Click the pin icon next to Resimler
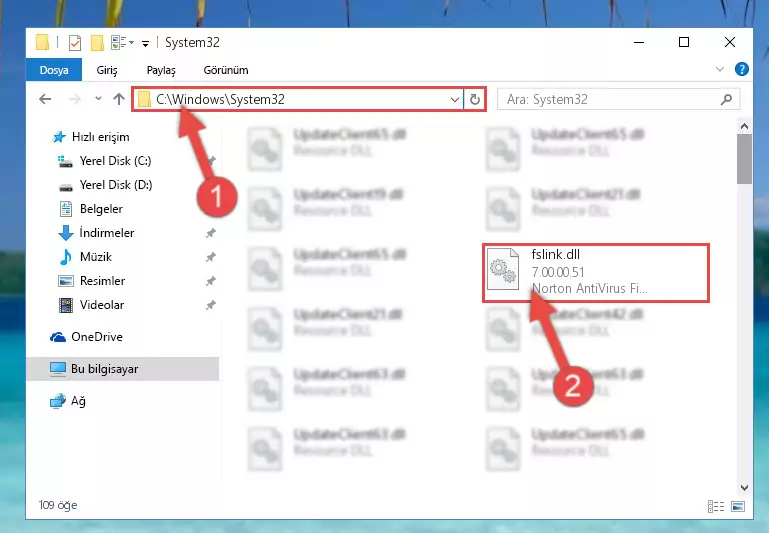 (210, 281)
